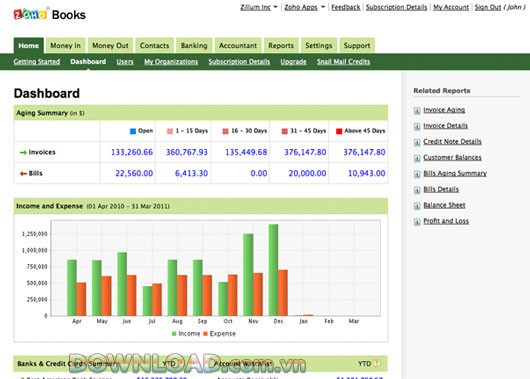
Task: Open Subscription Details link in top header
Action: (x=396, y=7)
